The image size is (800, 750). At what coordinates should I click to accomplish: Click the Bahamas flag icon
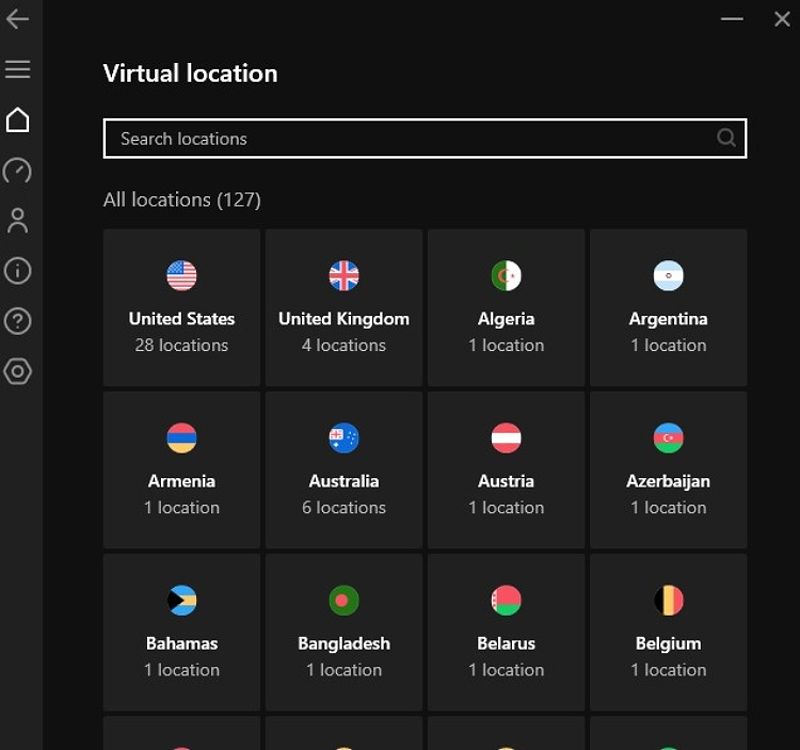pos(182,600)
